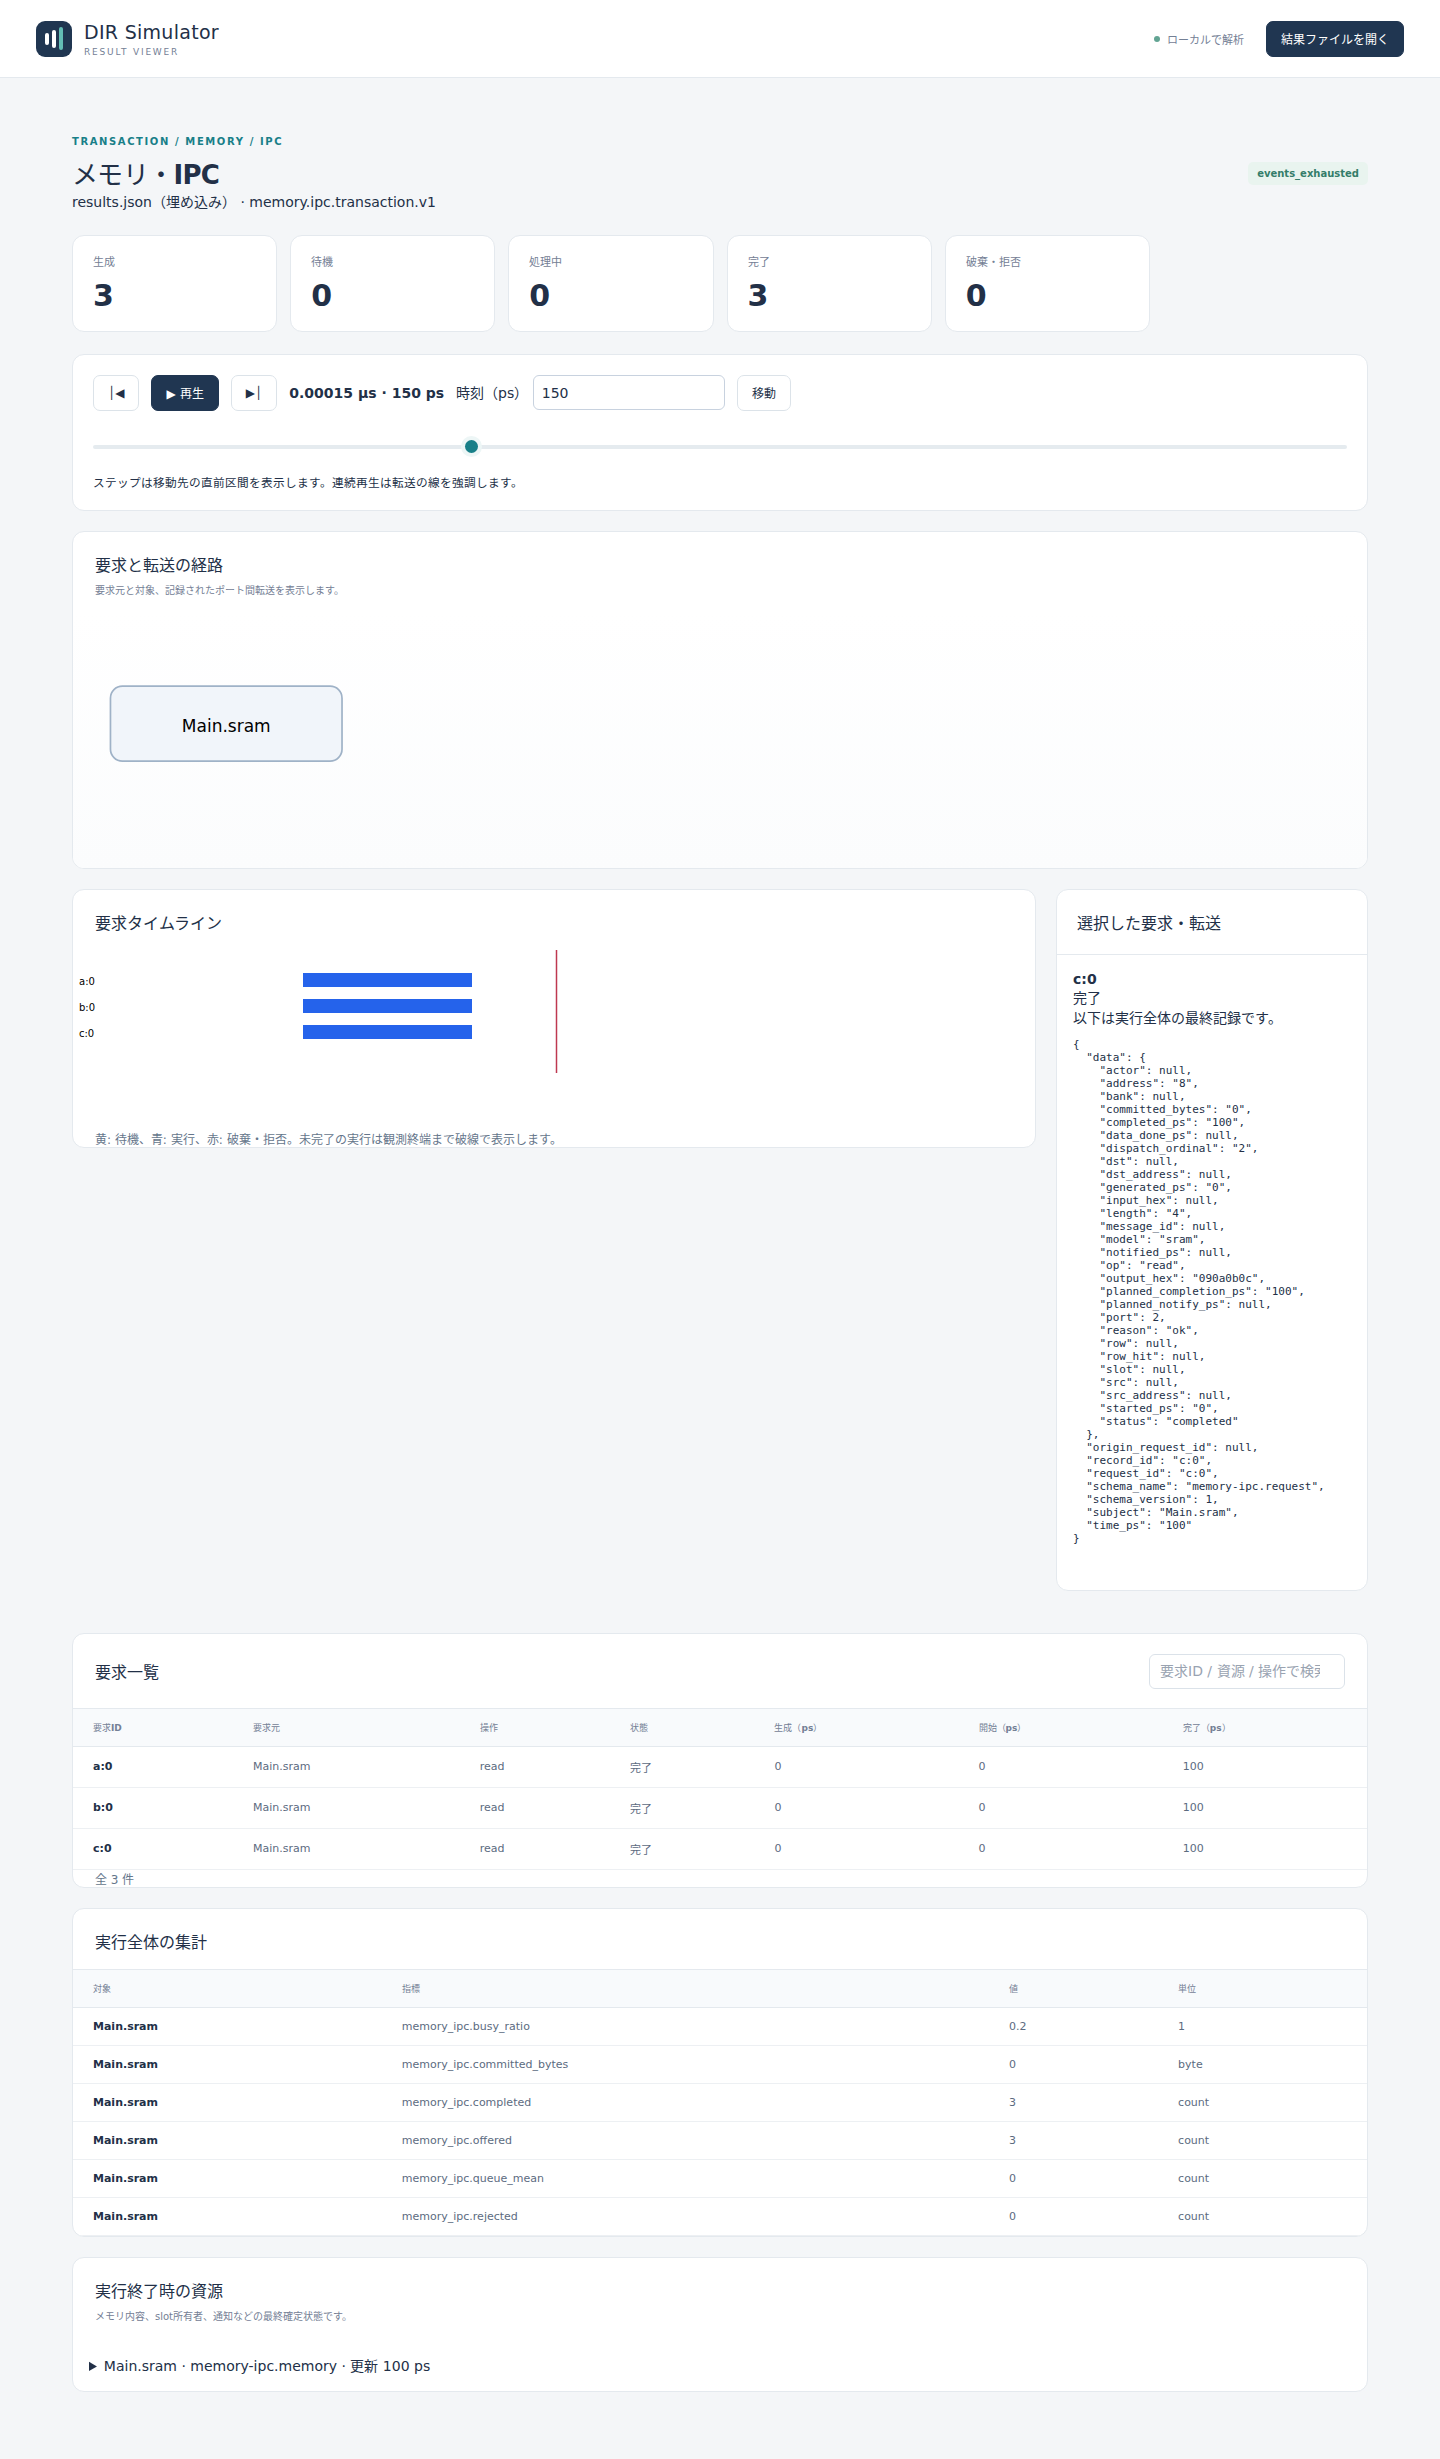
Task: Select the b:0 bar in the request timeline
Action: [x=387, y=1006]
